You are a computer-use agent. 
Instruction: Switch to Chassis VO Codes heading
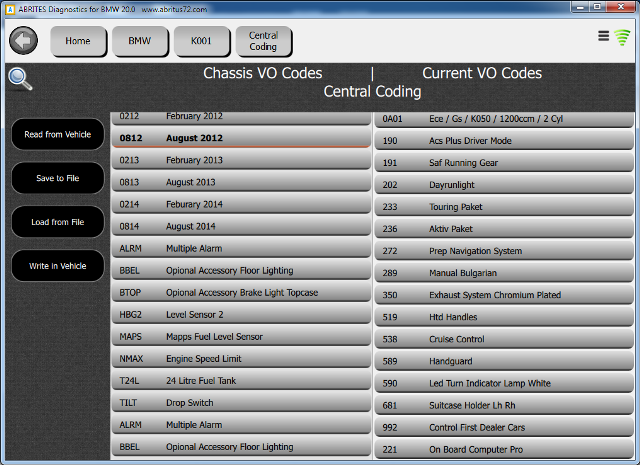coord(262,73)
